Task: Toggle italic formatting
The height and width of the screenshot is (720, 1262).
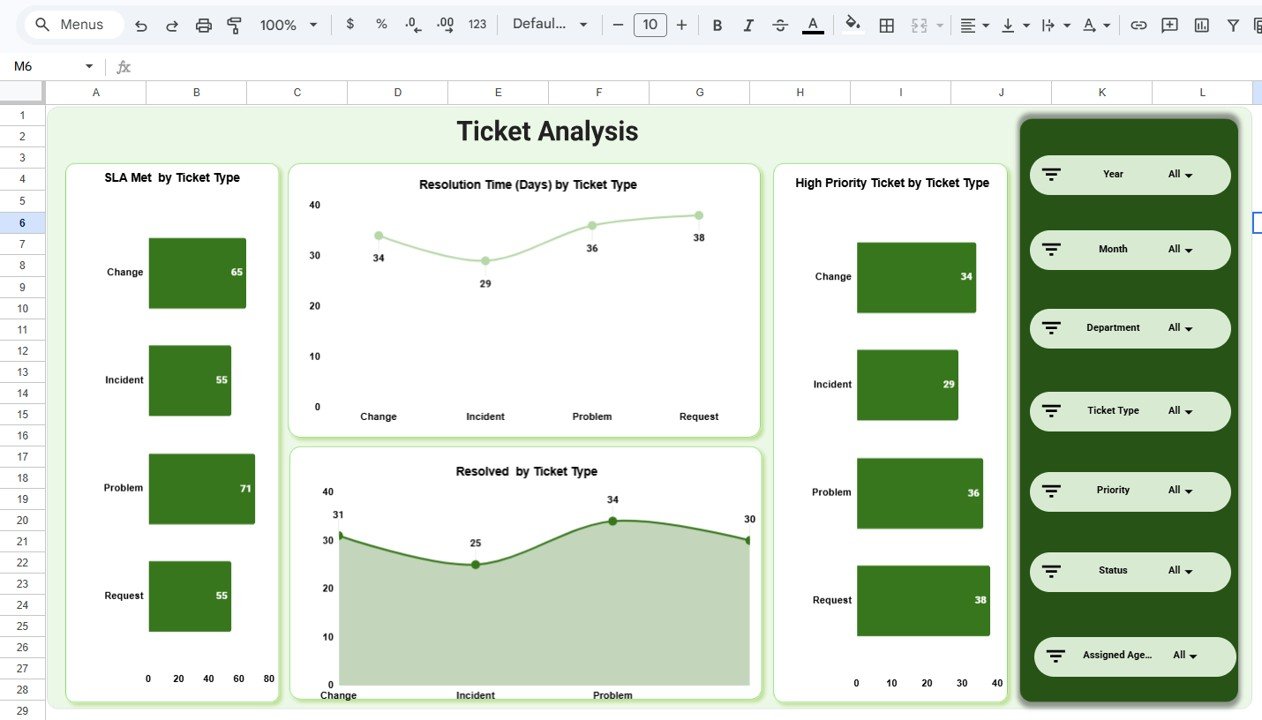Action: pos(748,24)
